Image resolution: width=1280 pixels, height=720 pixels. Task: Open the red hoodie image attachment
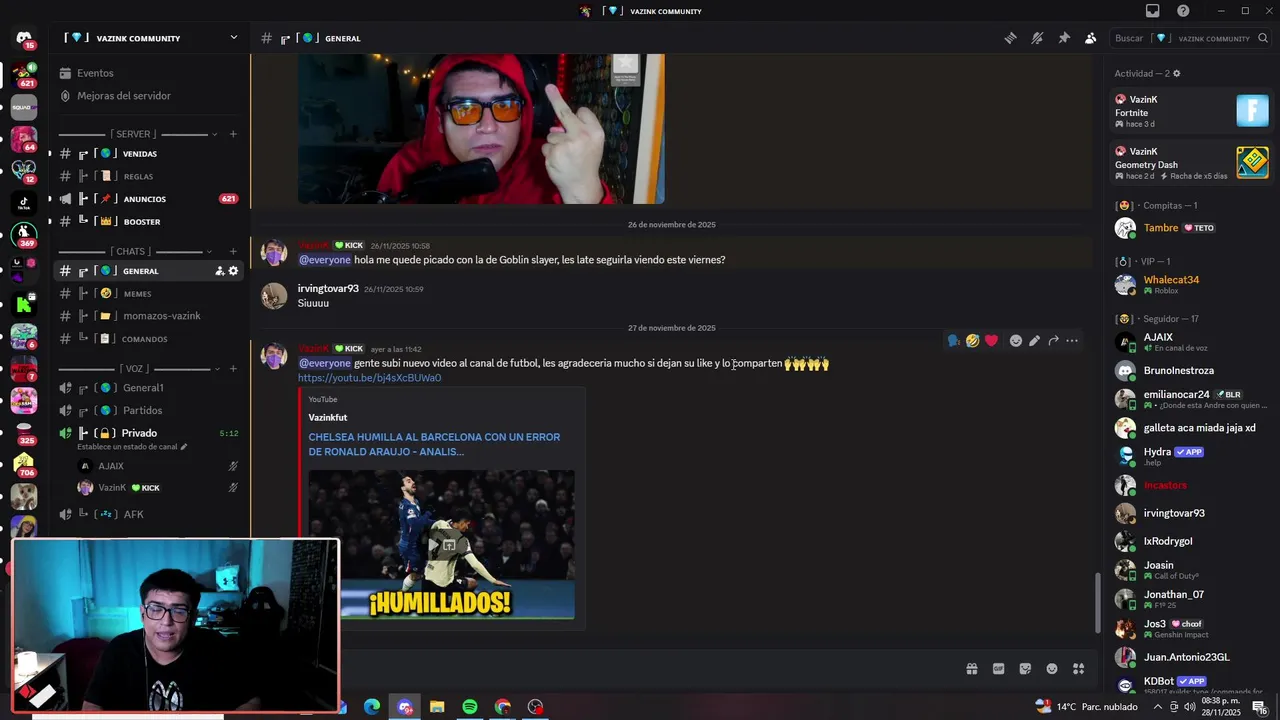481,129
